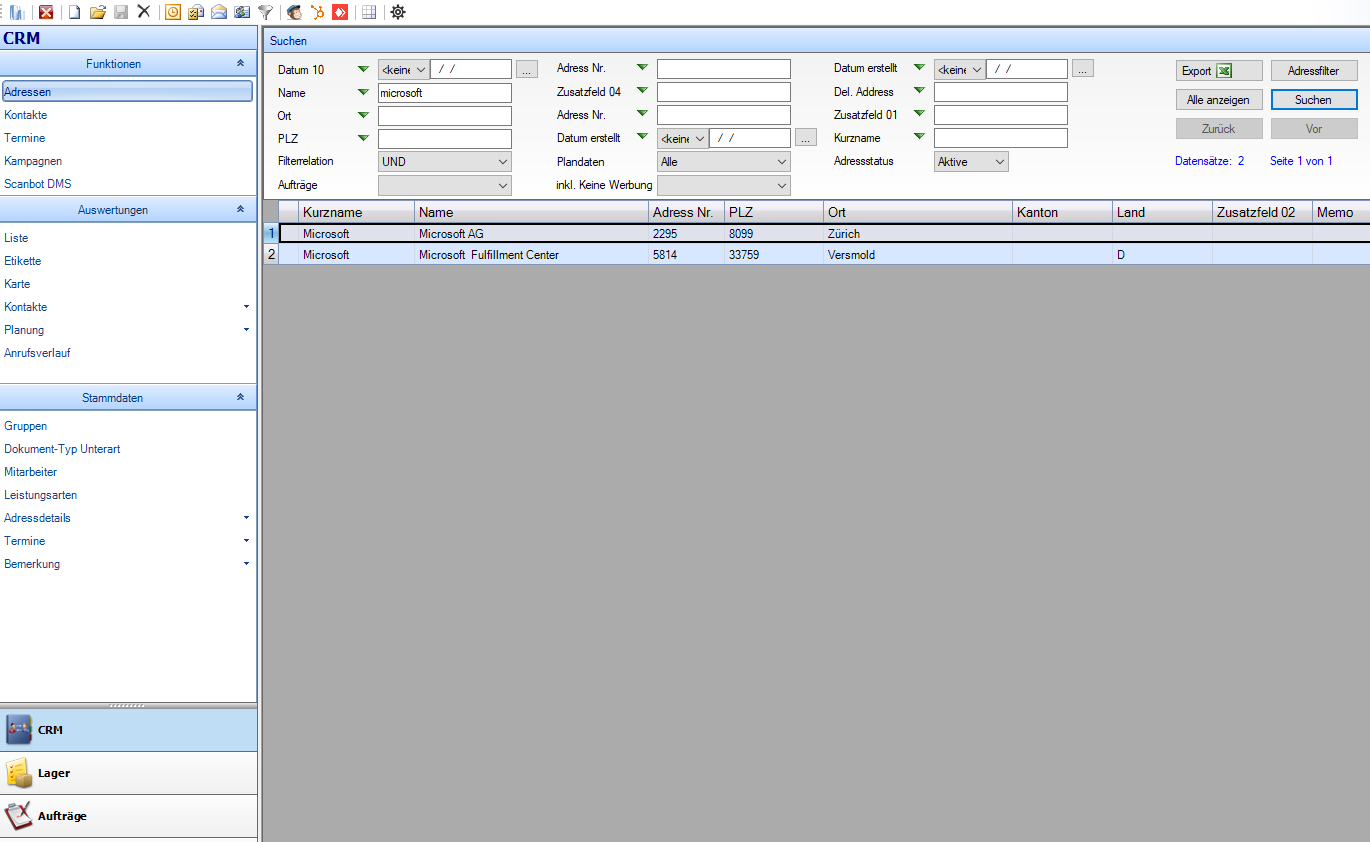Click the red square diamond icon
The image size is (1370, 842).
pos(340,12)
